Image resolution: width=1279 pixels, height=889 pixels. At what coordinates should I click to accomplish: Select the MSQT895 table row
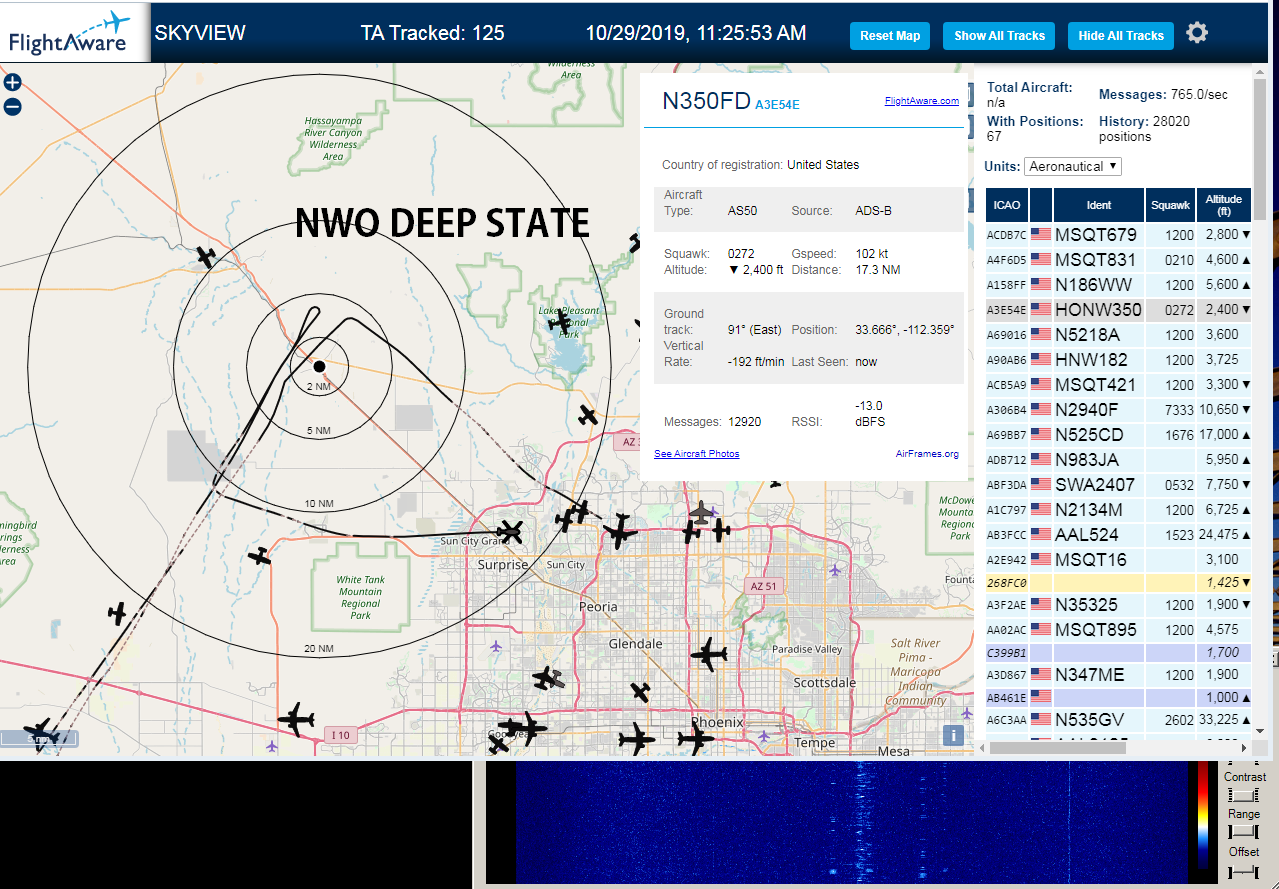[1119, 630]
